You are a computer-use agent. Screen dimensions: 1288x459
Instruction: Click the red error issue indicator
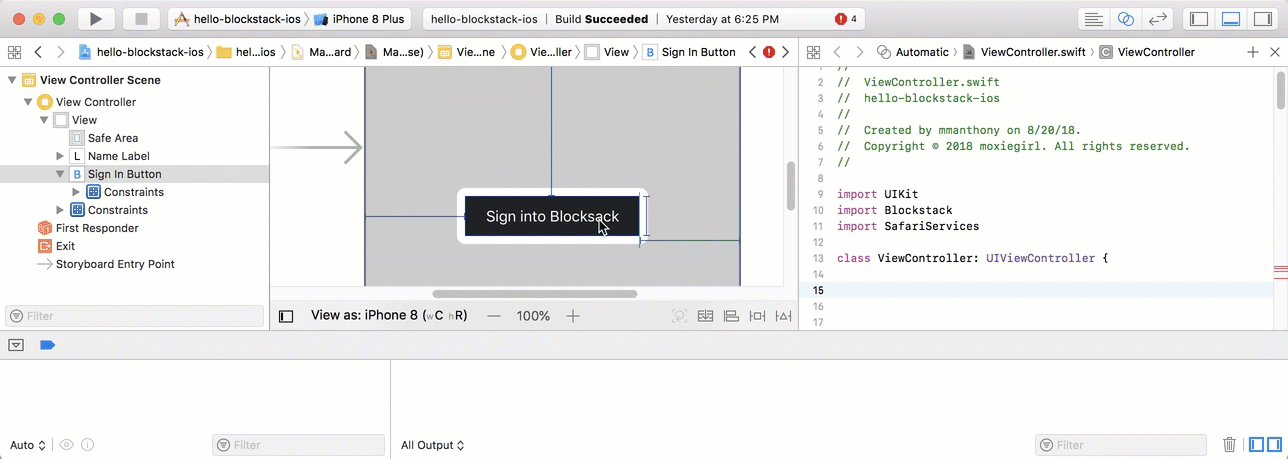tap(845, 19)
